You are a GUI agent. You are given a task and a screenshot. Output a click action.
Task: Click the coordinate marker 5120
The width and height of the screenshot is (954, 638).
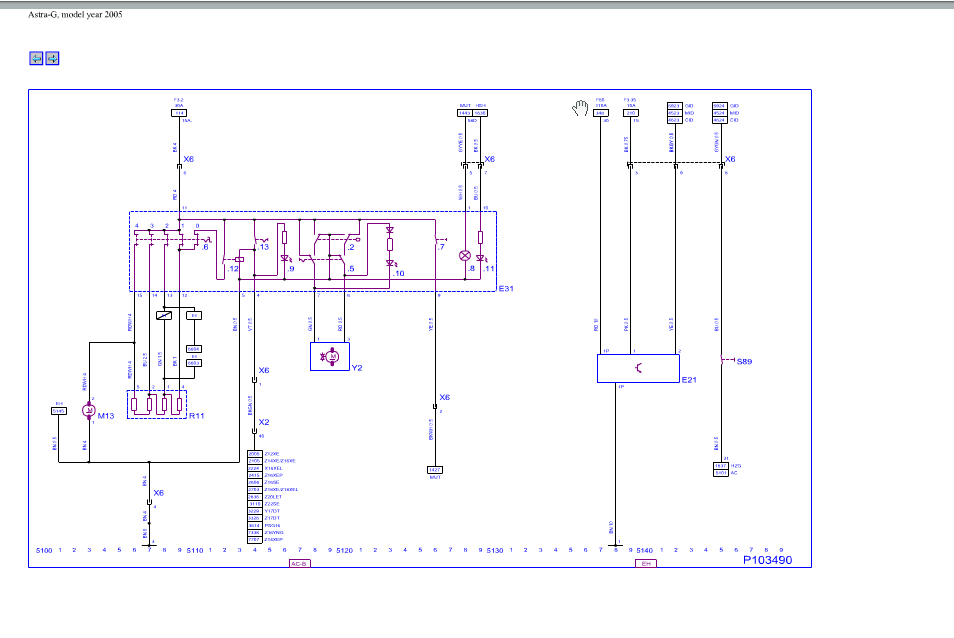pos(345,550)
